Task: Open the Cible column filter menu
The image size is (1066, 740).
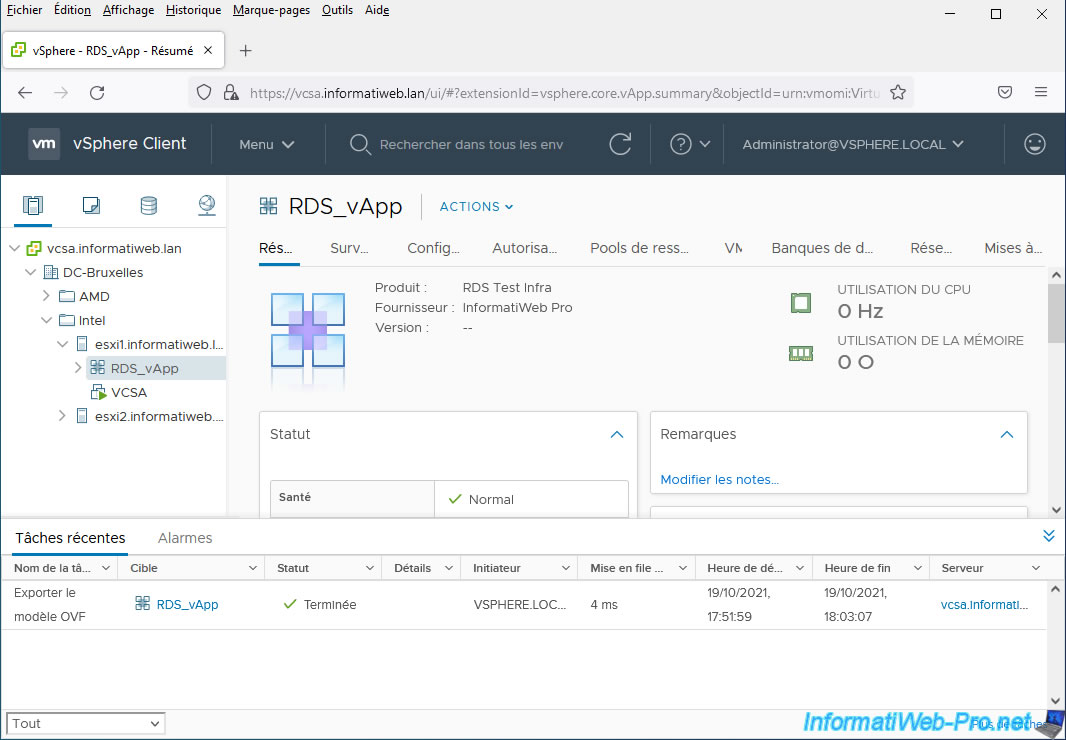Action: [x=252, y=568]
